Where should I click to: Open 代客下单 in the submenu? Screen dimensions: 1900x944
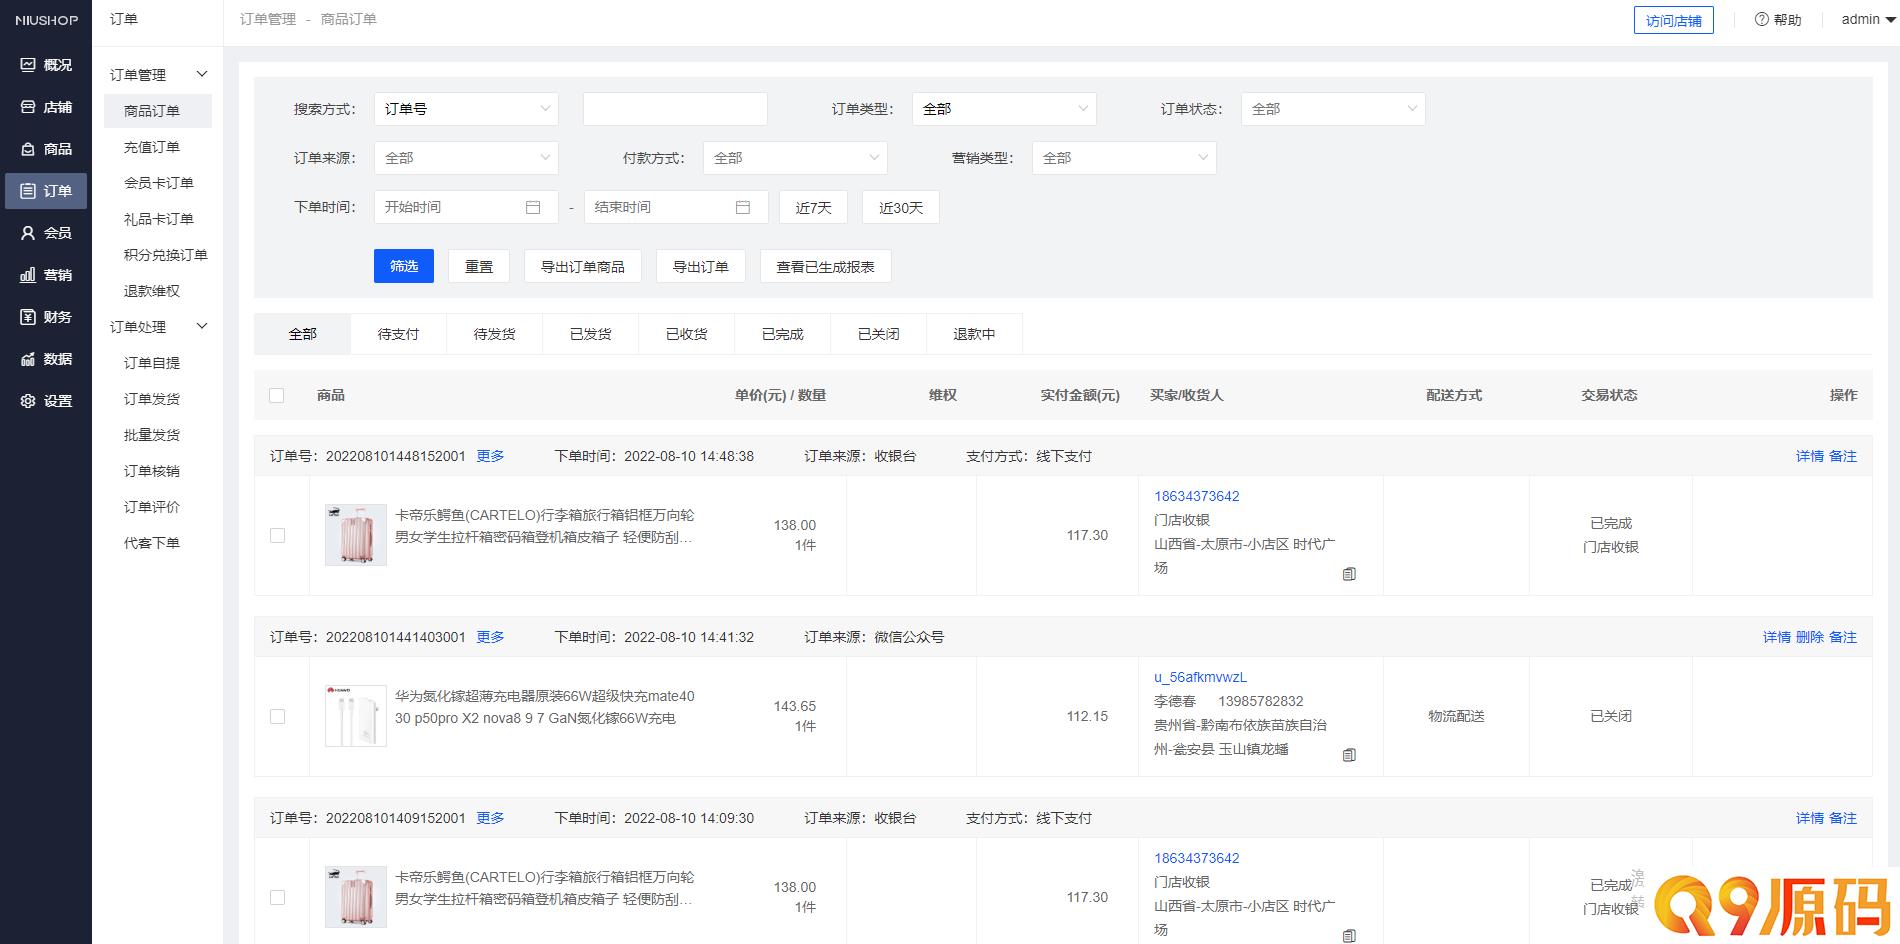click(152, 543)
